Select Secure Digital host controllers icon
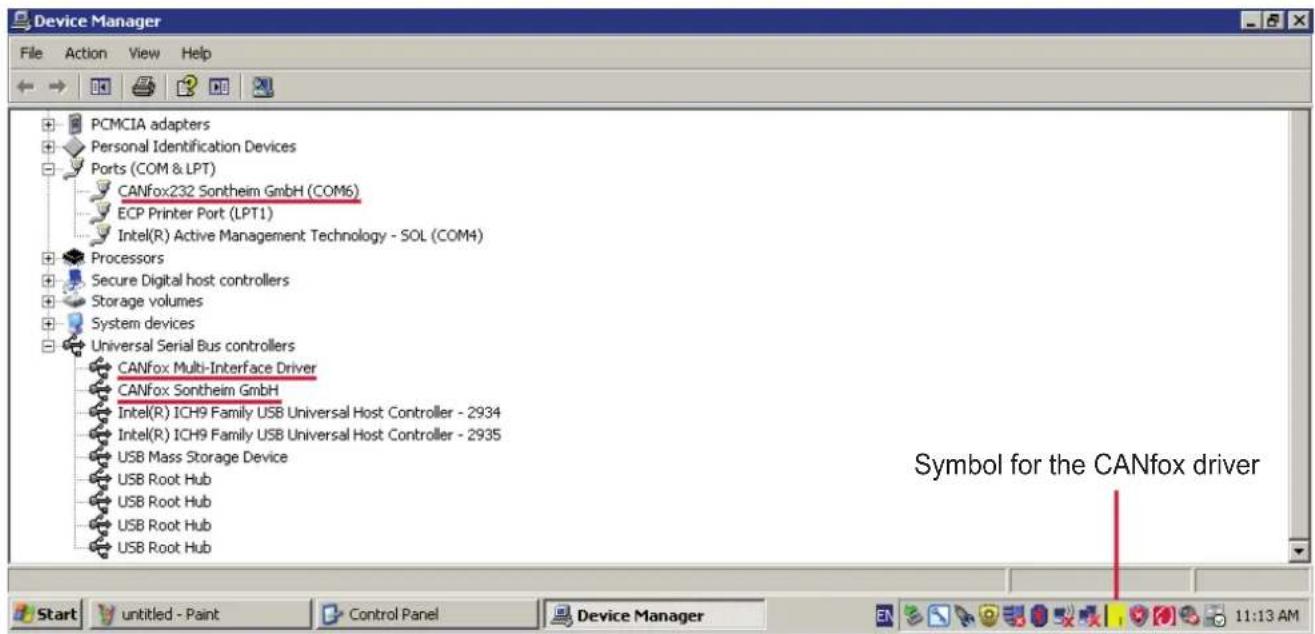The height and width of the screenshot is (634, 1315). point(74,279)
